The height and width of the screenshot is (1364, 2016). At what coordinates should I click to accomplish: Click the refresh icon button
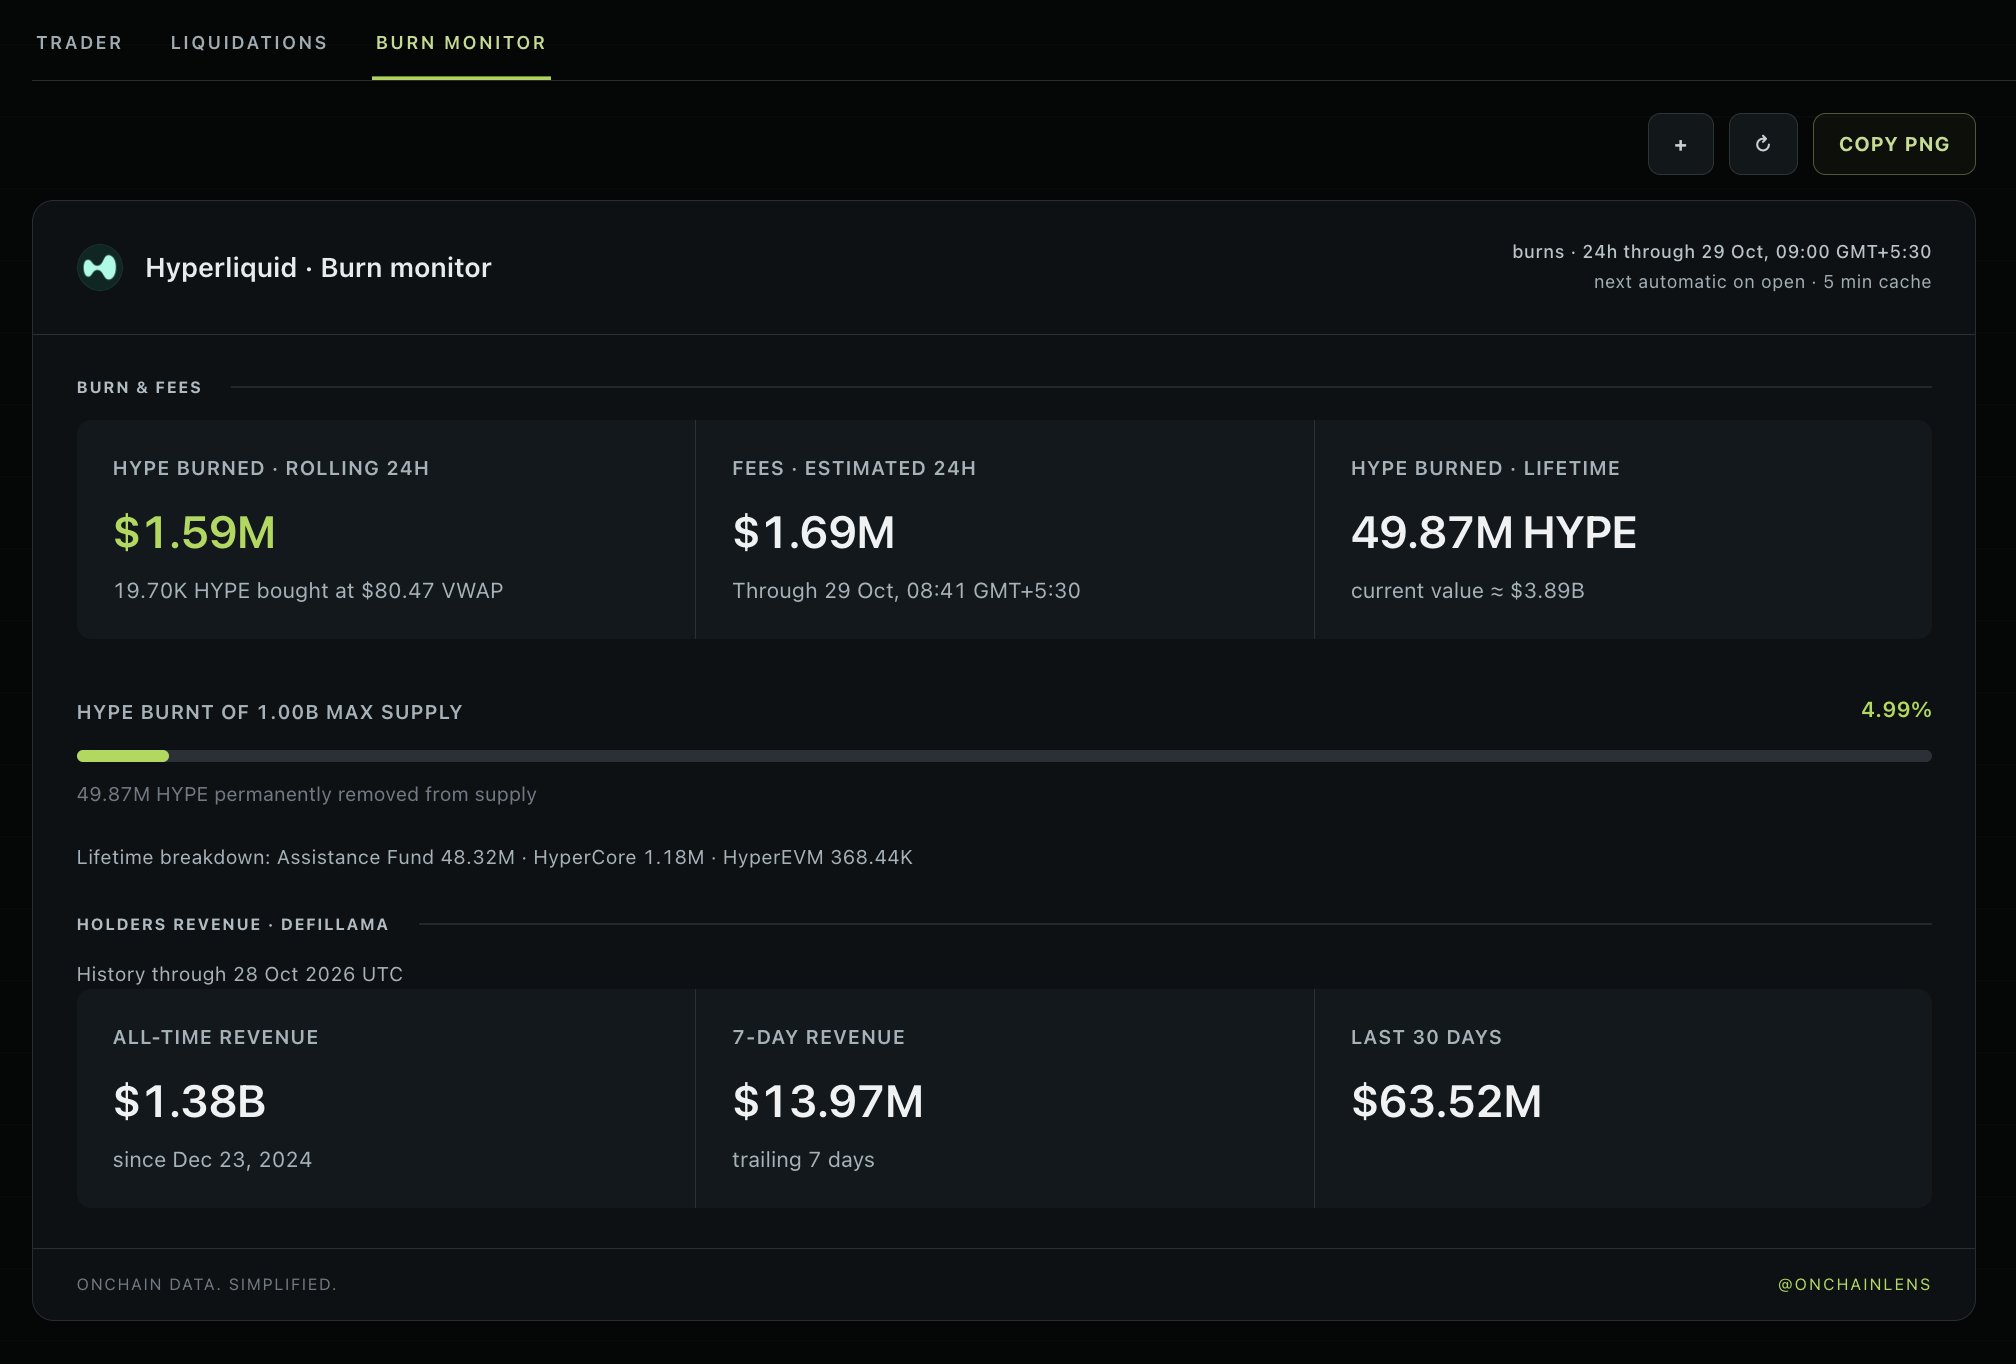pos(1763,144)
